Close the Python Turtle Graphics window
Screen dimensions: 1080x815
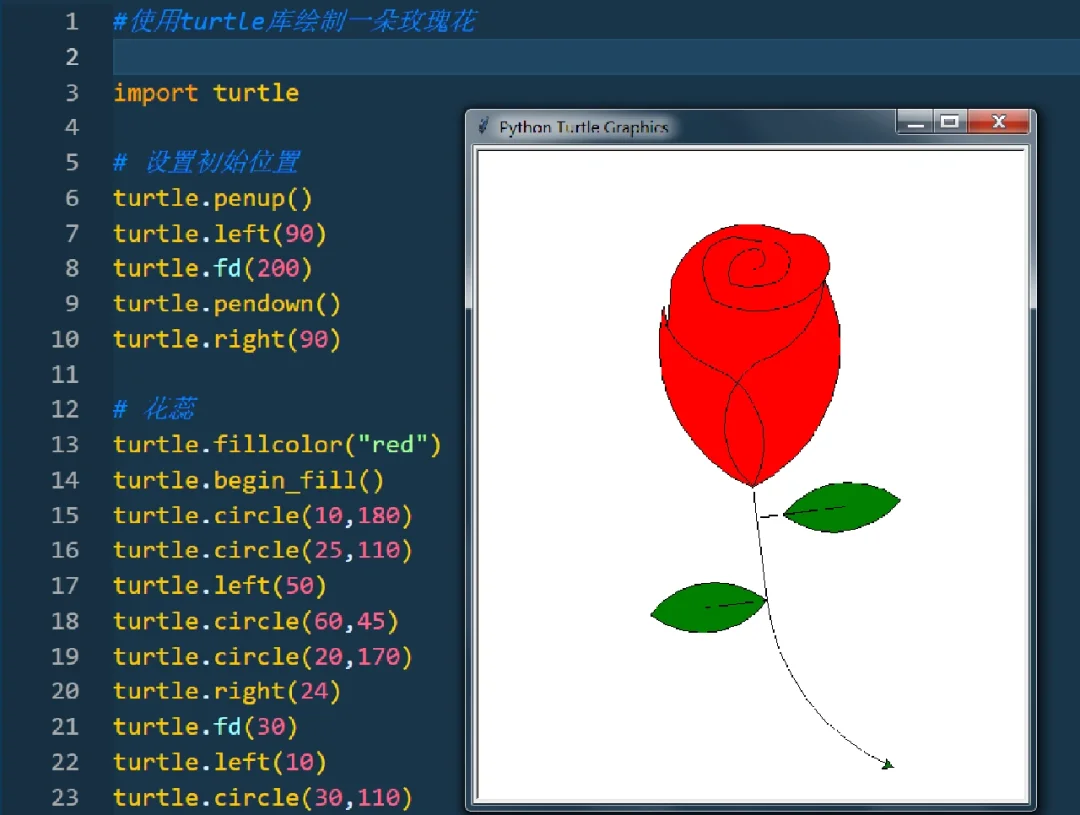tap(999, 121)
